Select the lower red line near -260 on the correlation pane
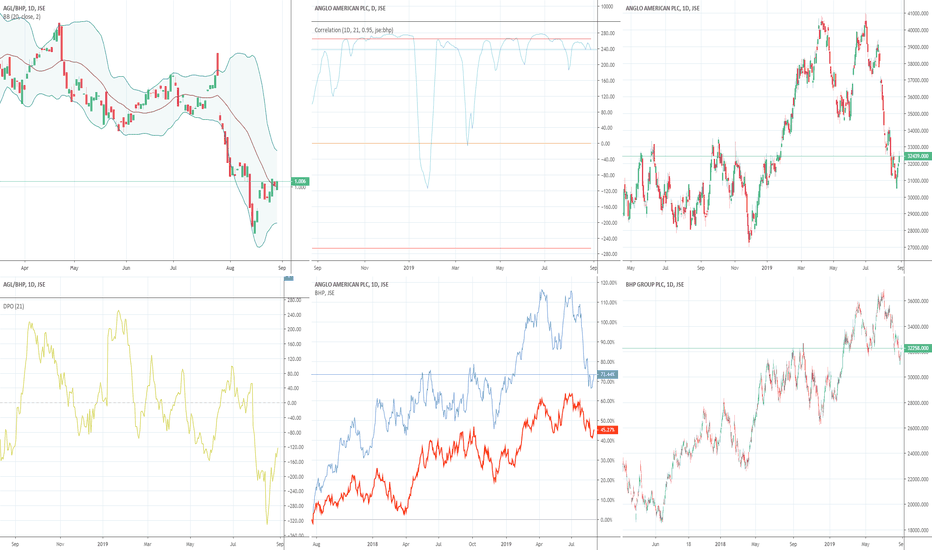This screenshot has width=932, height=550. [x=452, y=249]
